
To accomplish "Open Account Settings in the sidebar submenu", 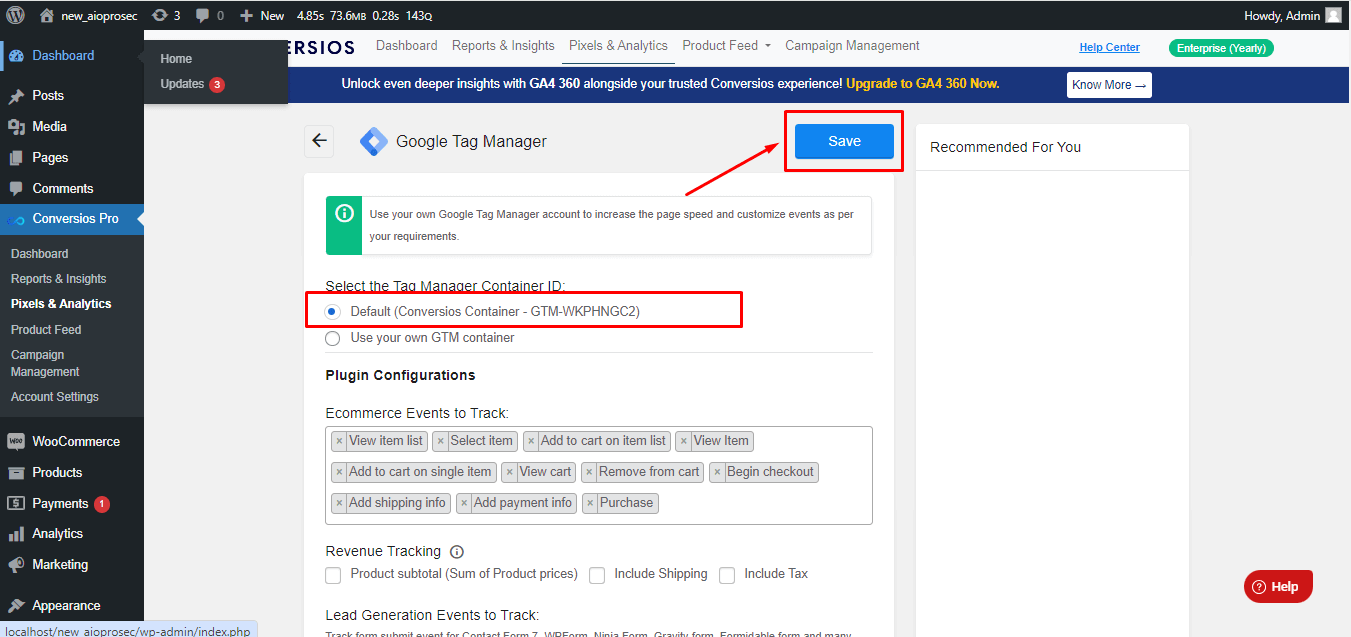I will click(55, 397).
